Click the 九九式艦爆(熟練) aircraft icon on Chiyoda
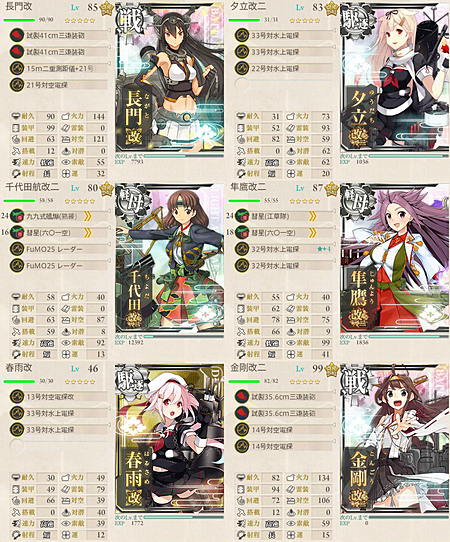This screenshot has width=450, height=542. pyautogui.click(x=16, y=216)
